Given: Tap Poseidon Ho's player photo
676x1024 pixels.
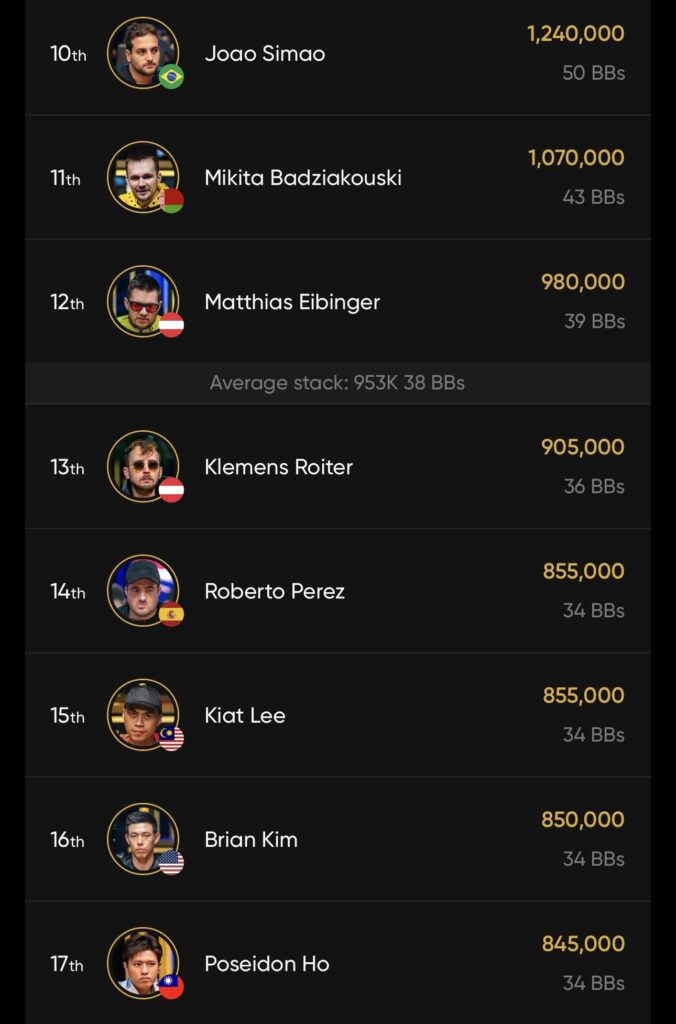Looking at the screenshot, I should click(x=143, y=963).
